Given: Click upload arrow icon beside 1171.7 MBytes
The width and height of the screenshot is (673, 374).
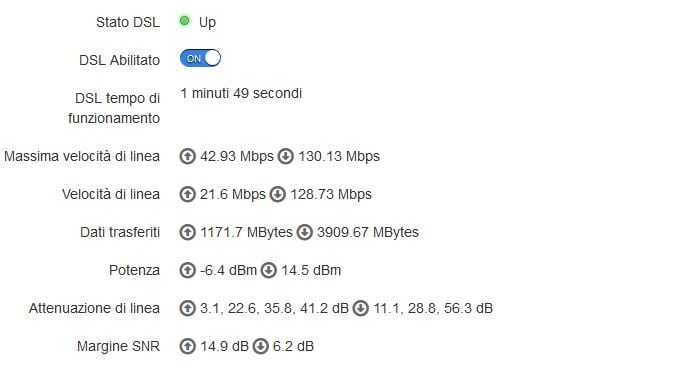Looking at the screenshot, I should click(x=188, y=232).
